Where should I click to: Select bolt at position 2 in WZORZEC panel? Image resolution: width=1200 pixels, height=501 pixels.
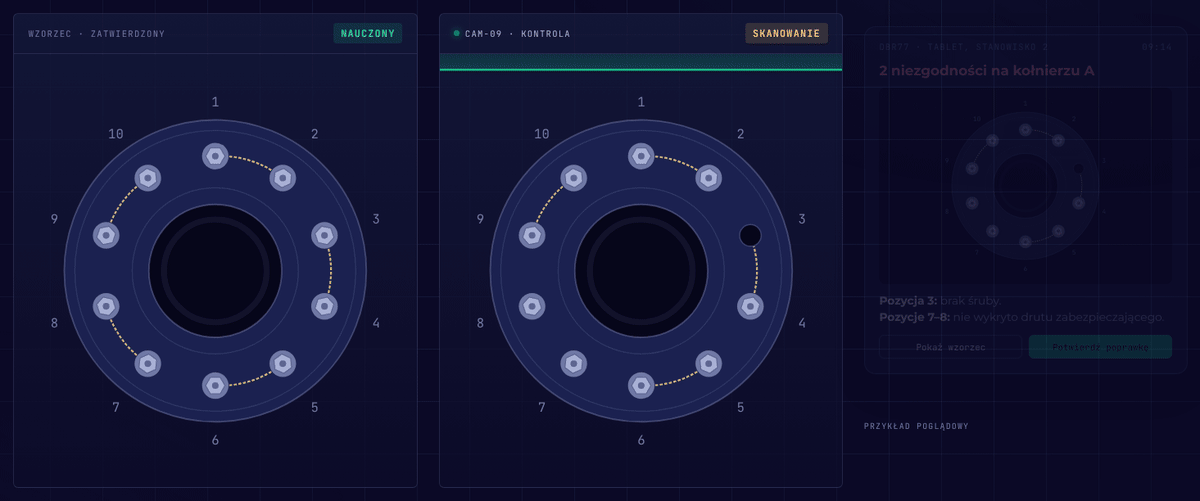[x=283, y=177]
